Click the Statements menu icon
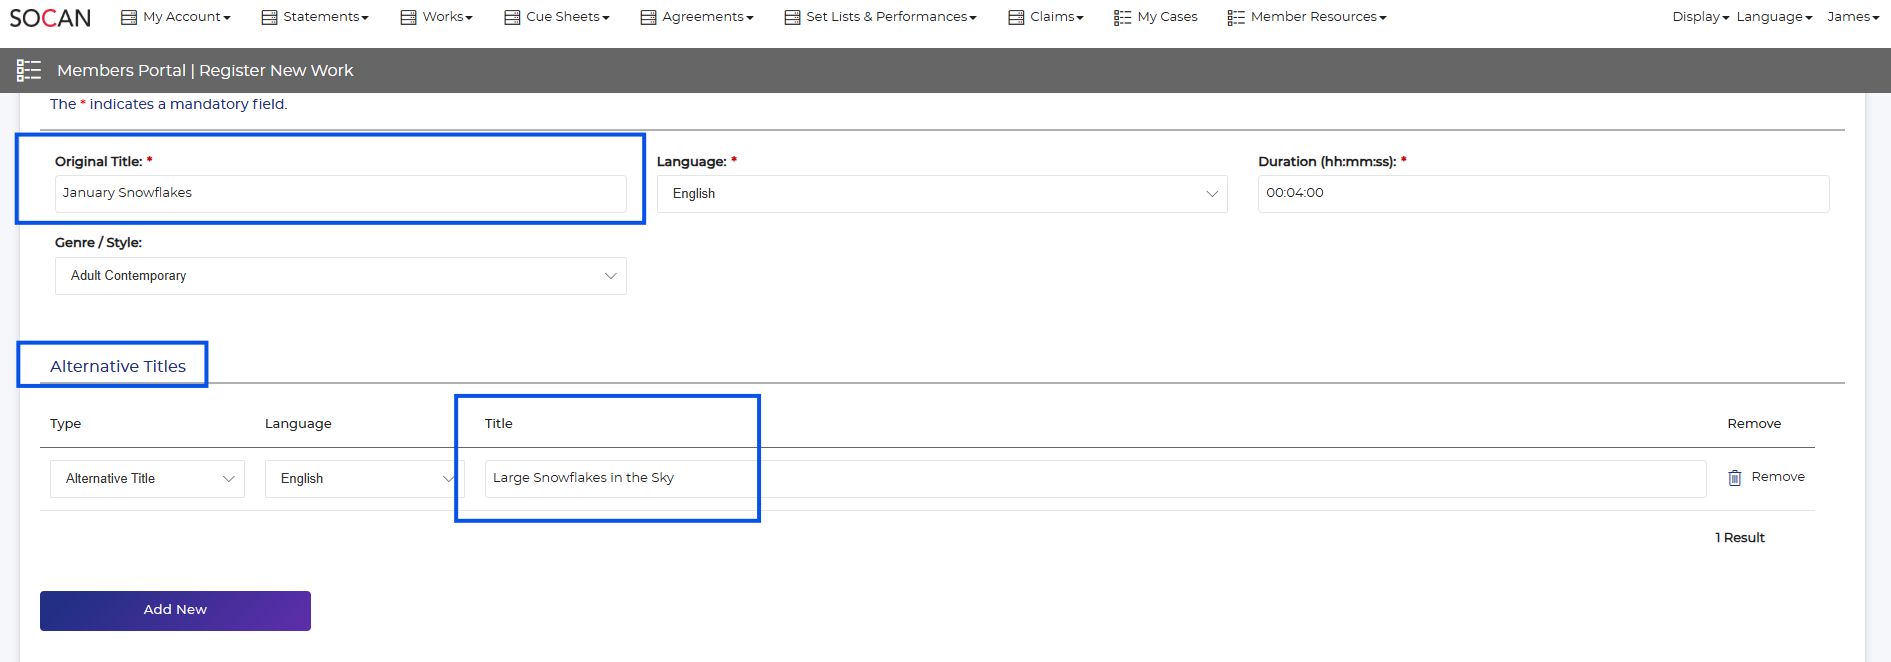Viewport: 1891px width, 662px height. (269, 17)
